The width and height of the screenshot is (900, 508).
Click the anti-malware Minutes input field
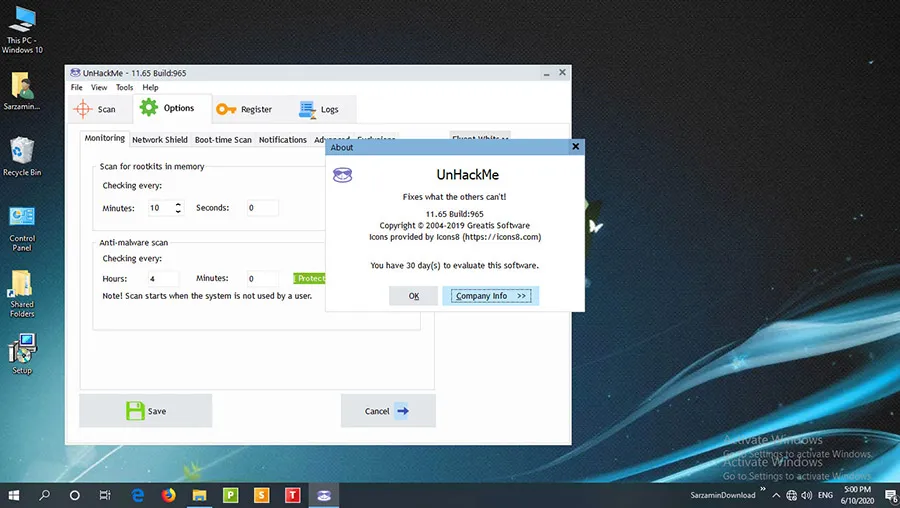click(x=263, y=278)
